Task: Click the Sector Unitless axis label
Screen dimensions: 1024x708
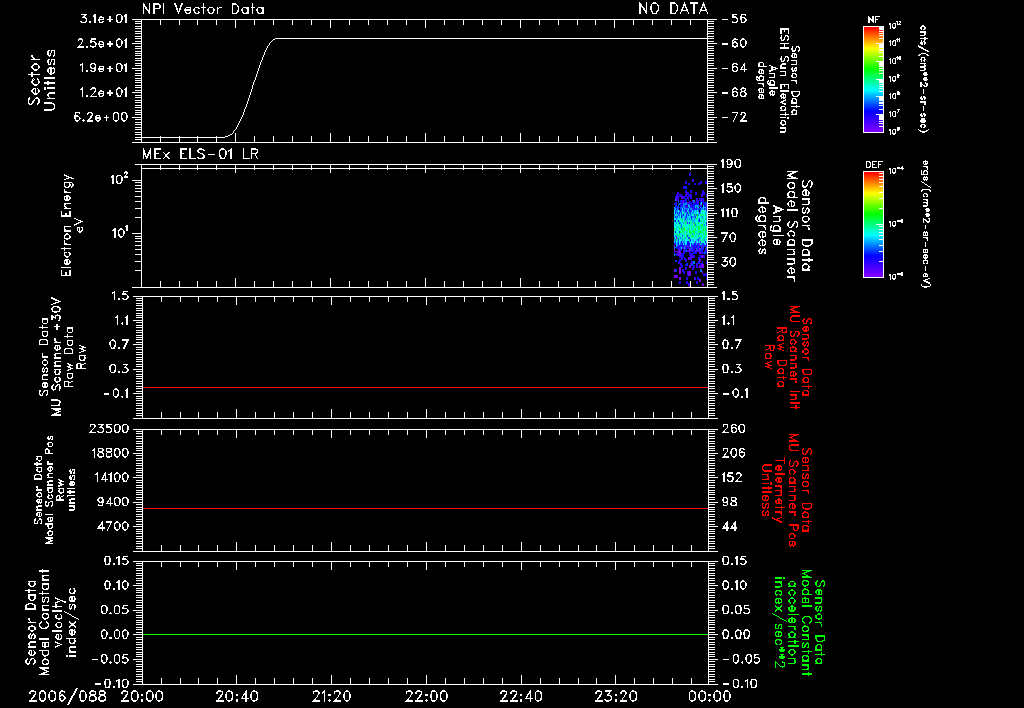Action: (41, 80)
